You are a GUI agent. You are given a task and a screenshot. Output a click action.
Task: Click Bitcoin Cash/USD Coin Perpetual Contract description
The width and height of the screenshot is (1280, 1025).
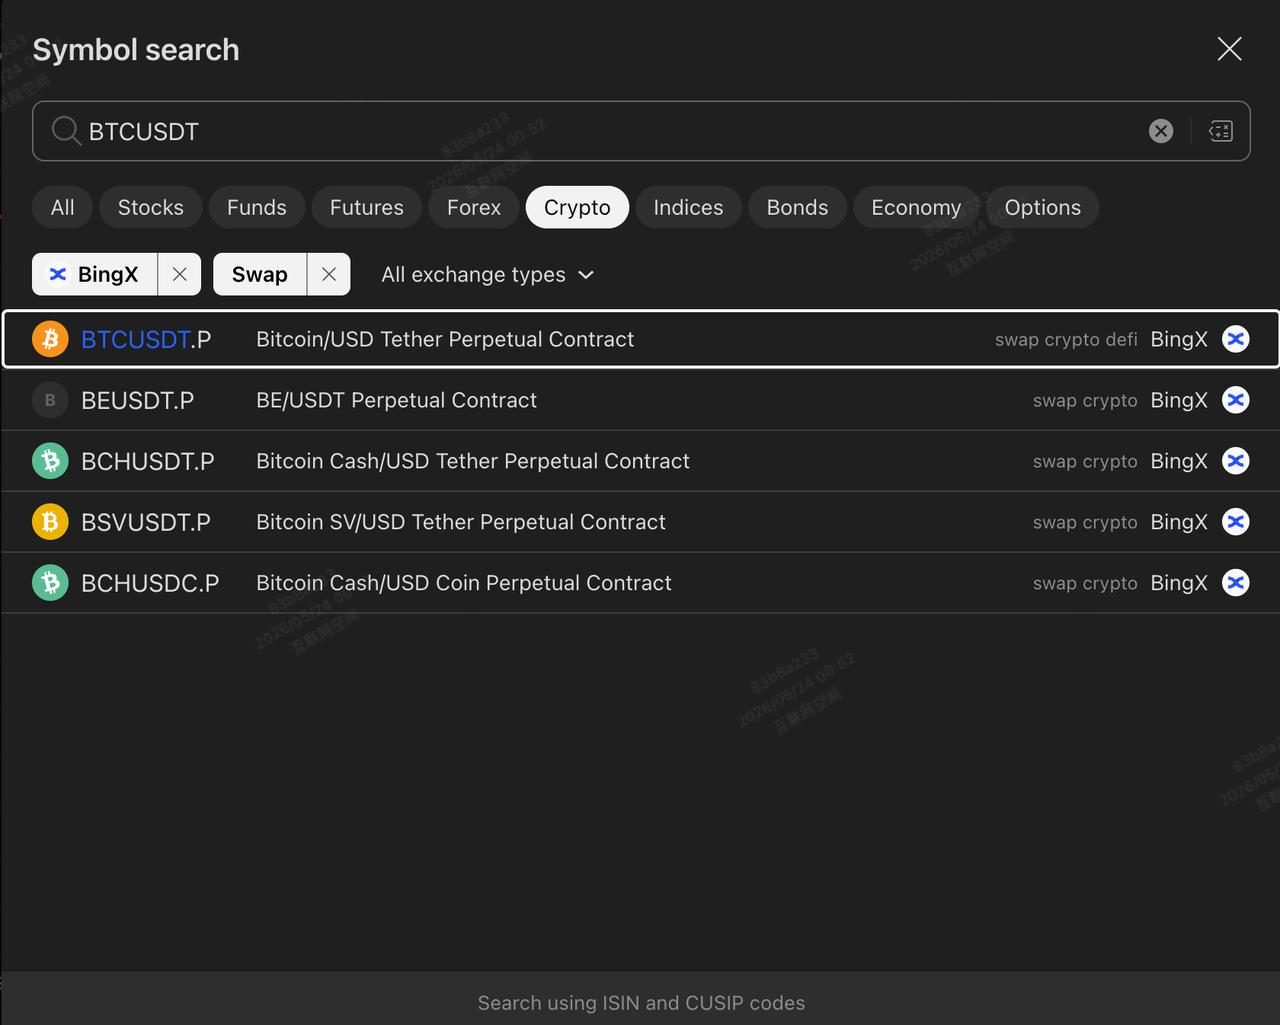pyautogui.click(x=464, y=583)
